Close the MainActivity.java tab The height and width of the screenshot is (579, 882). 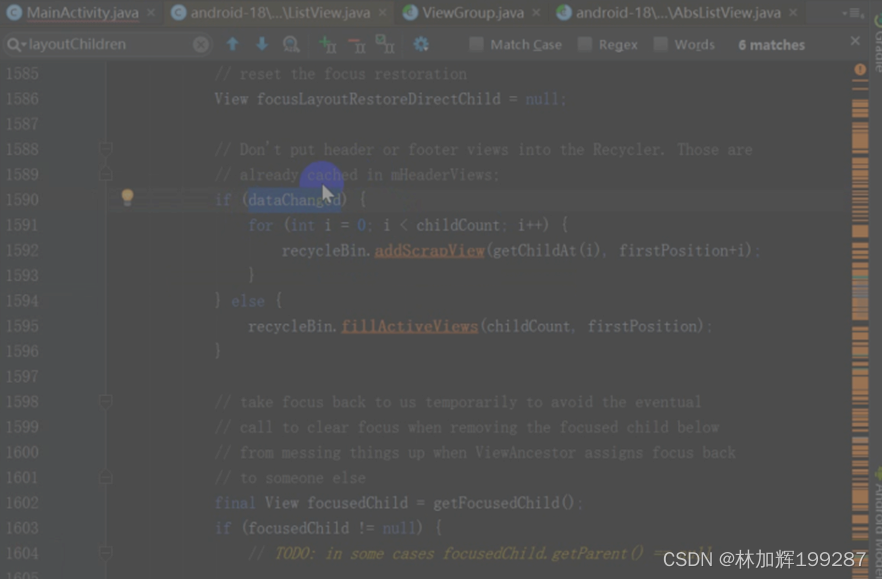point(151,12)
